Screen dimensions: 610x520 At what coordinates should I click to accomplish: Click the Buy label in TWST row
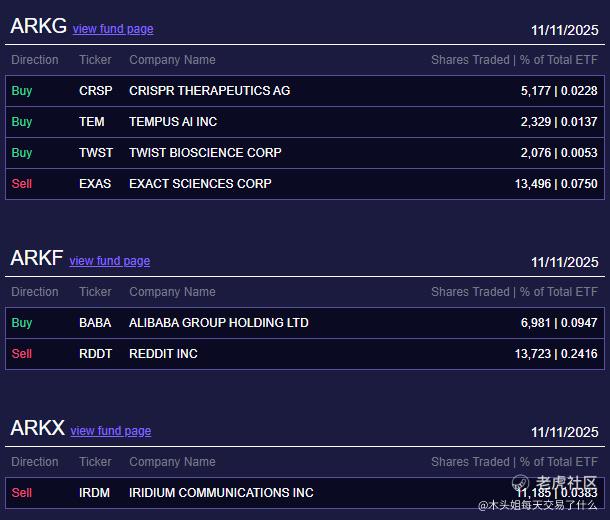coord(22,153)
